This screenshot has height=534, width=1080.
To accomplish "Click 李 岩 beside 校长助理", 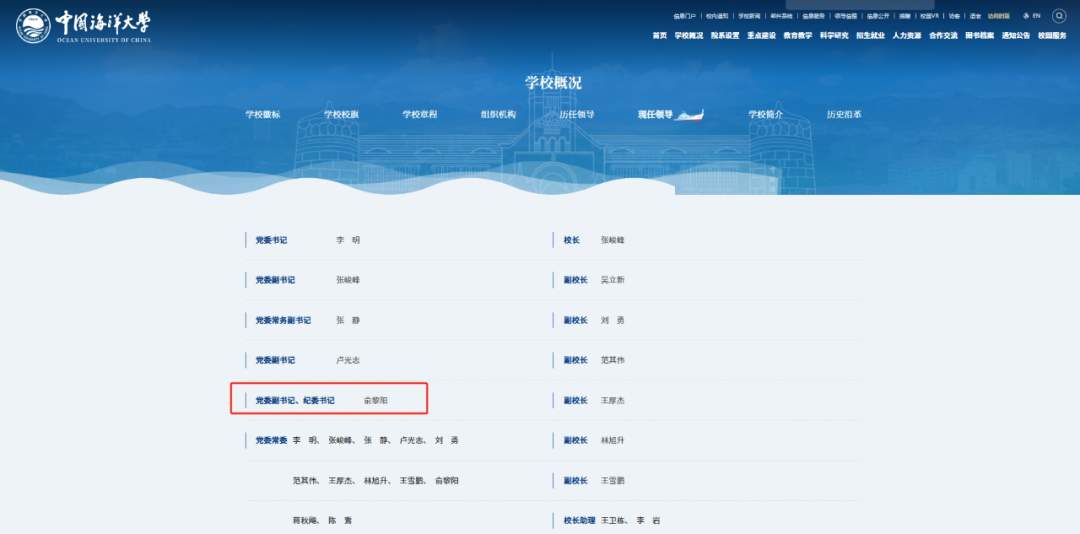I will (x=648, y=521).
